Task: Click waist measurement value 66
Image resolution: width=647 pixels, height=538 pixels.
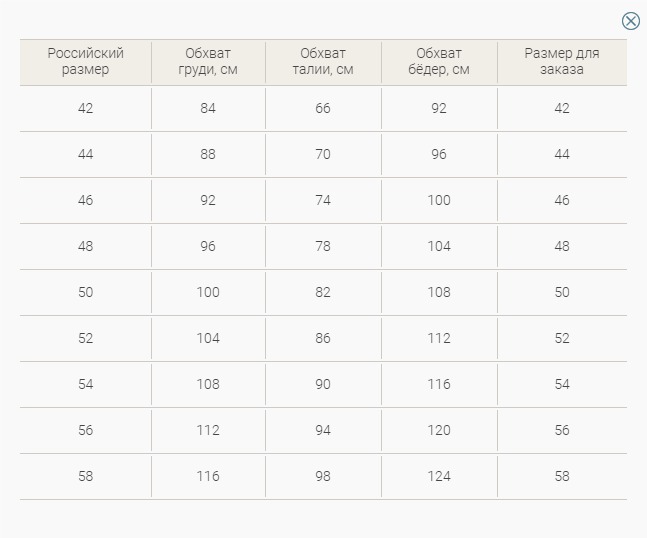Action: pyautogui.click(x=323, y=108)
